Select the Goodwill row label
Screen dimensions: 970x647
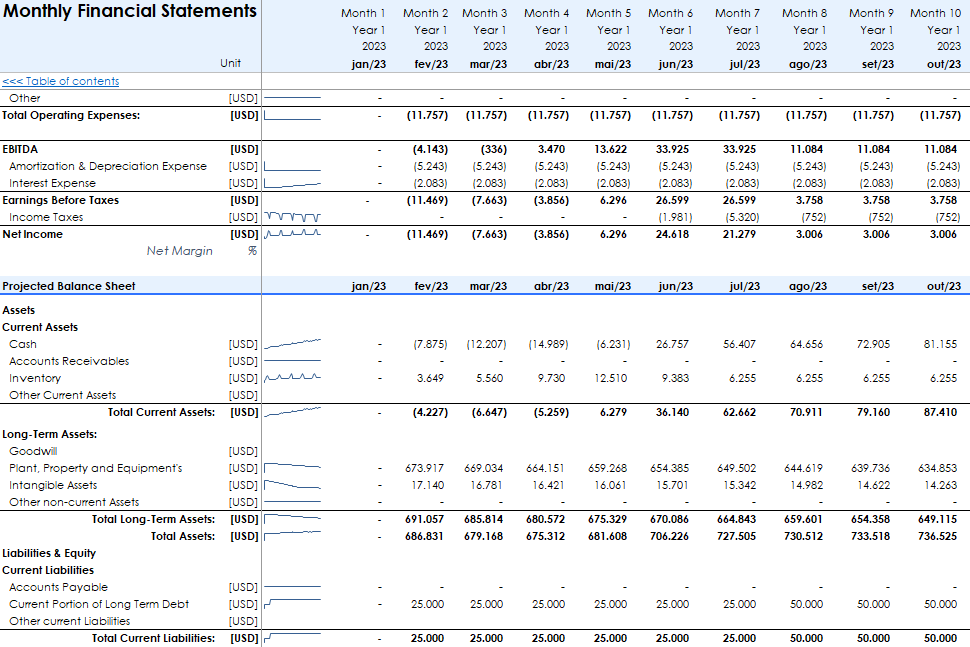click(x=30, y=451)
